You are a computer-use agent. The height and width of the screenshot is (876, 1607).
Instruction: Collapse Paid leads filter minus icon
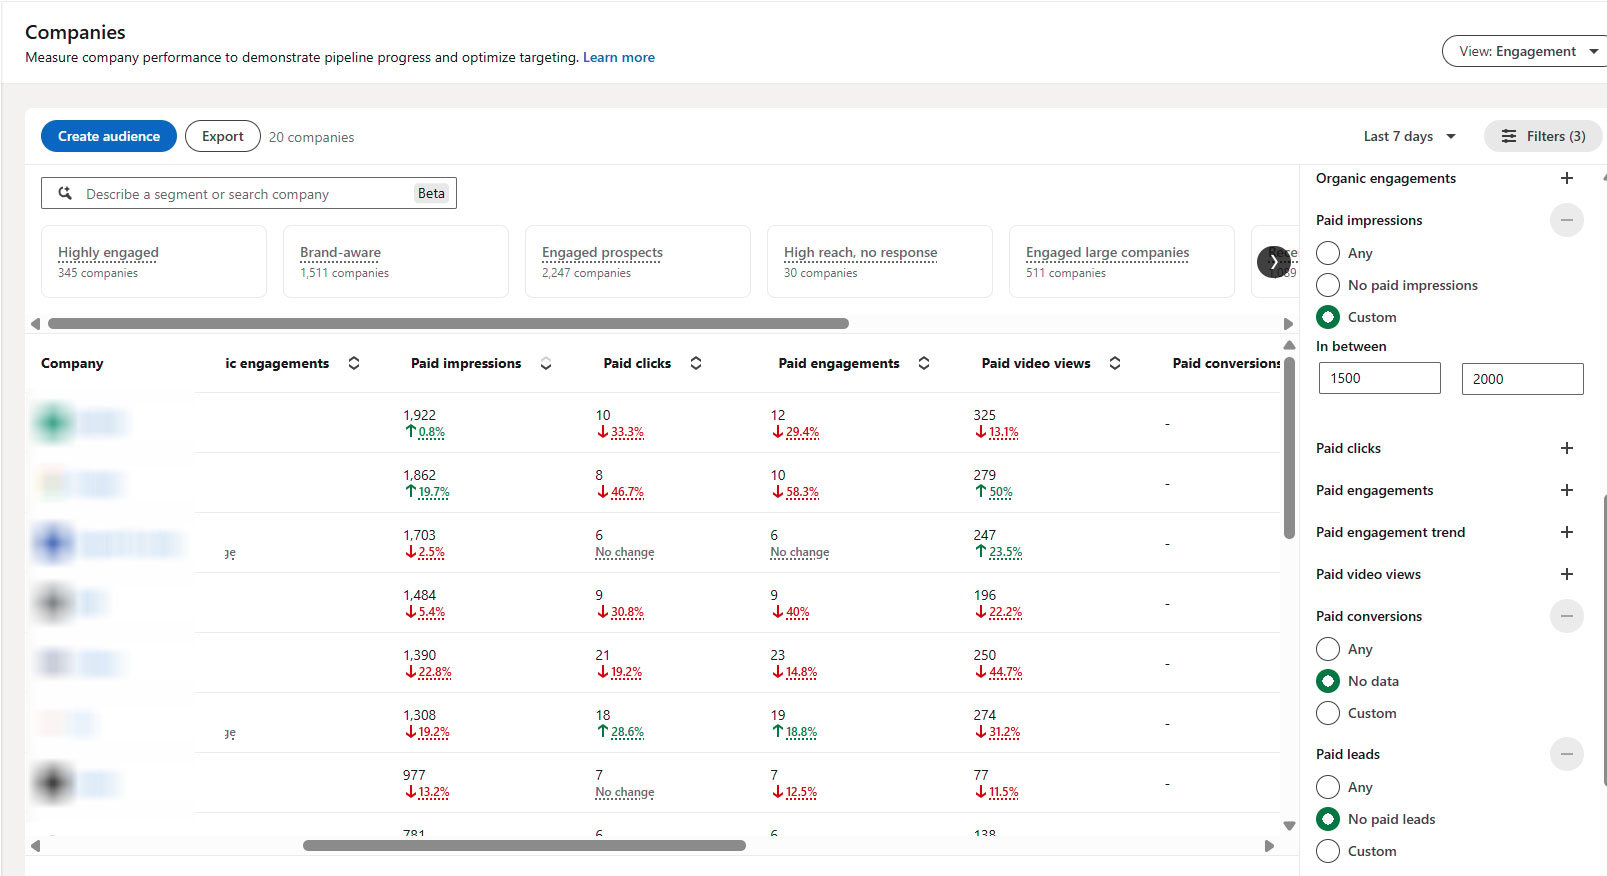[1567, 754]
